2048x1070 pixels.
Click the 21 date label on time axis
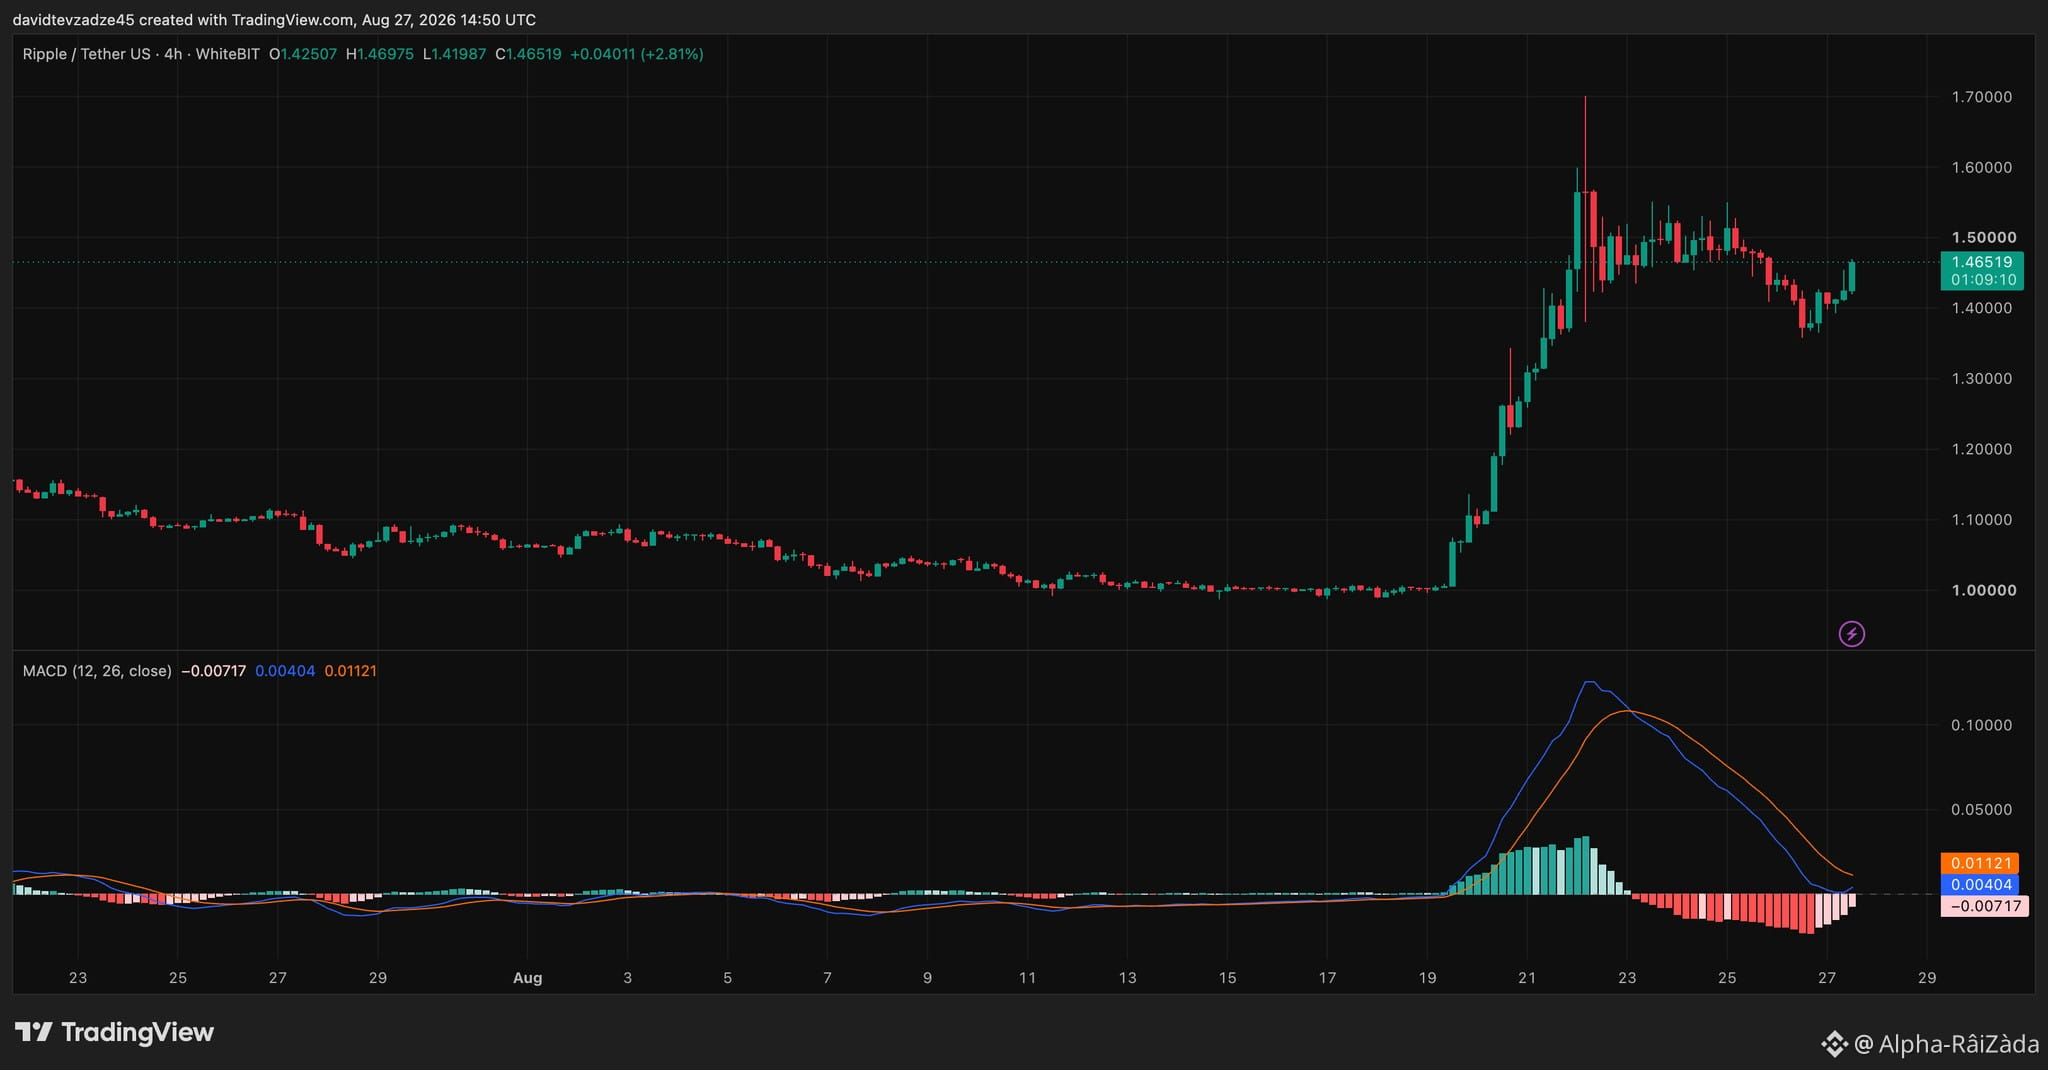point(1527,978)
